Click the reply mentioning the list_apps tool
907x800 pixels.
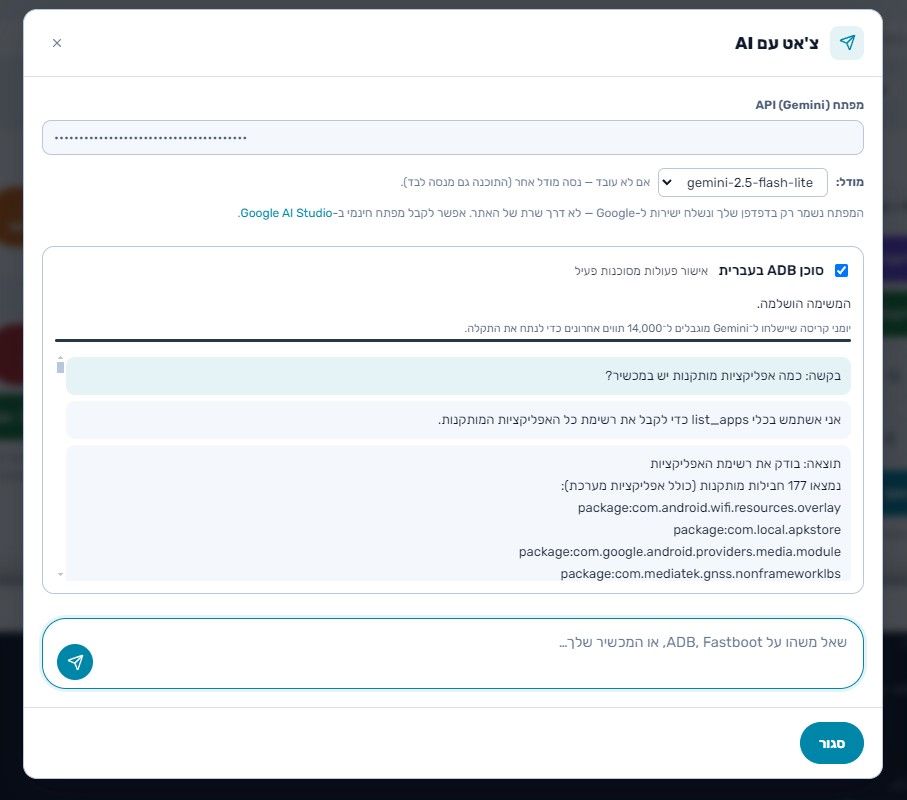(x=458, y=420)
